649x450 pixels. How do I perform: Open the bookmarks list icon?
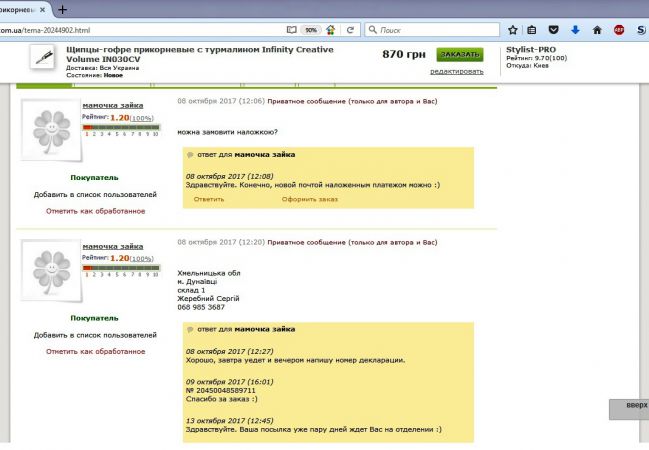pyautogui.click(x=531, y=30)
